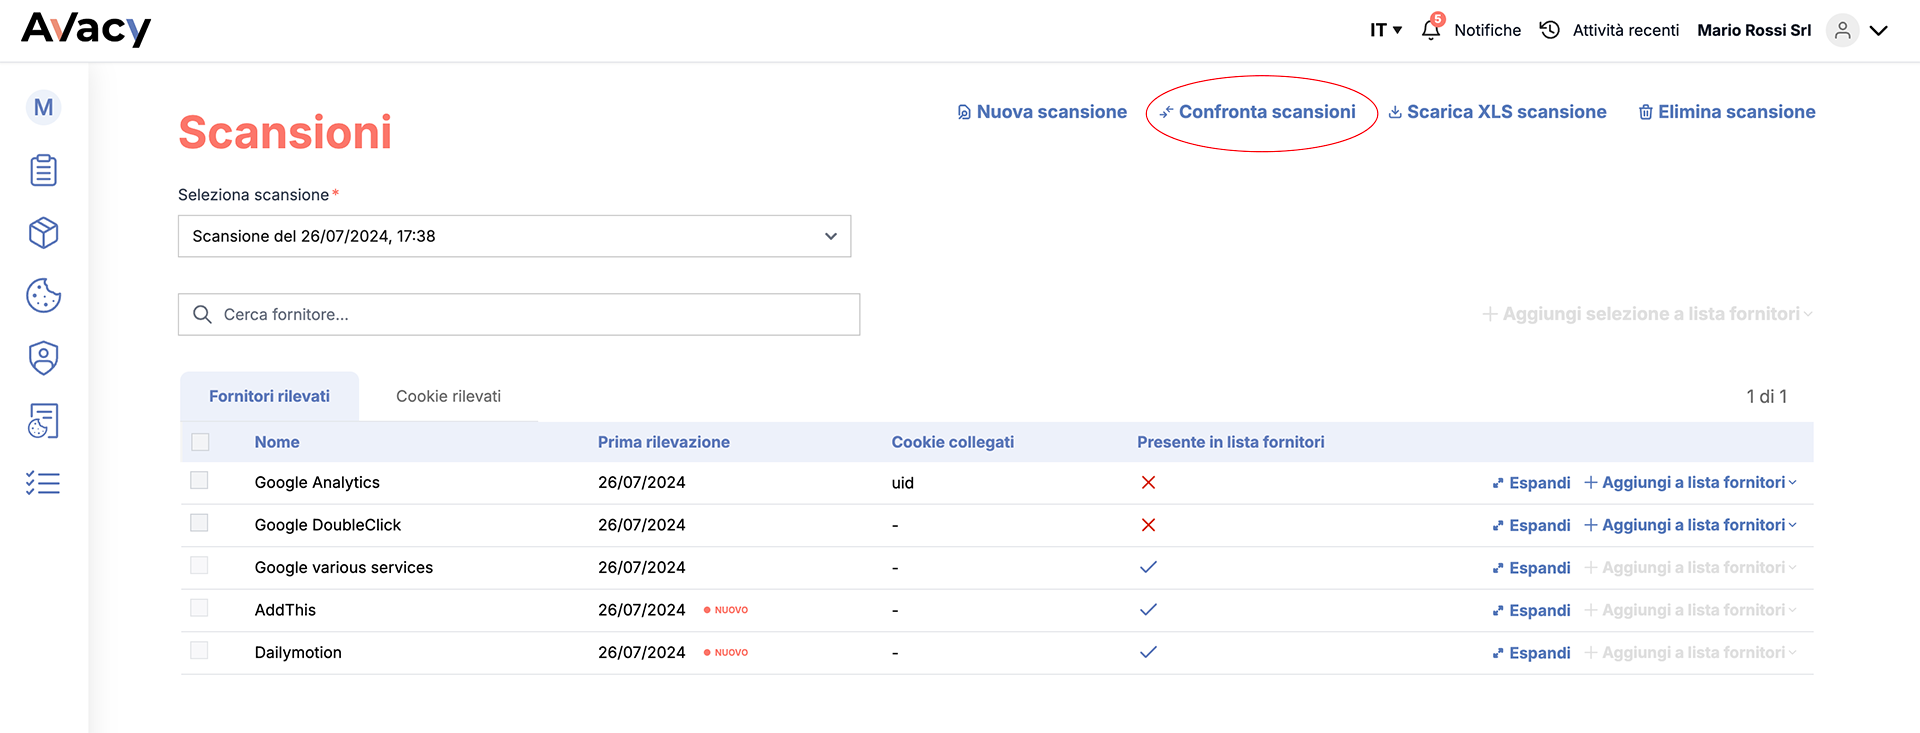
Task: Check the Google DoubleClick row checkbox
Action: [x=199, y=523]
